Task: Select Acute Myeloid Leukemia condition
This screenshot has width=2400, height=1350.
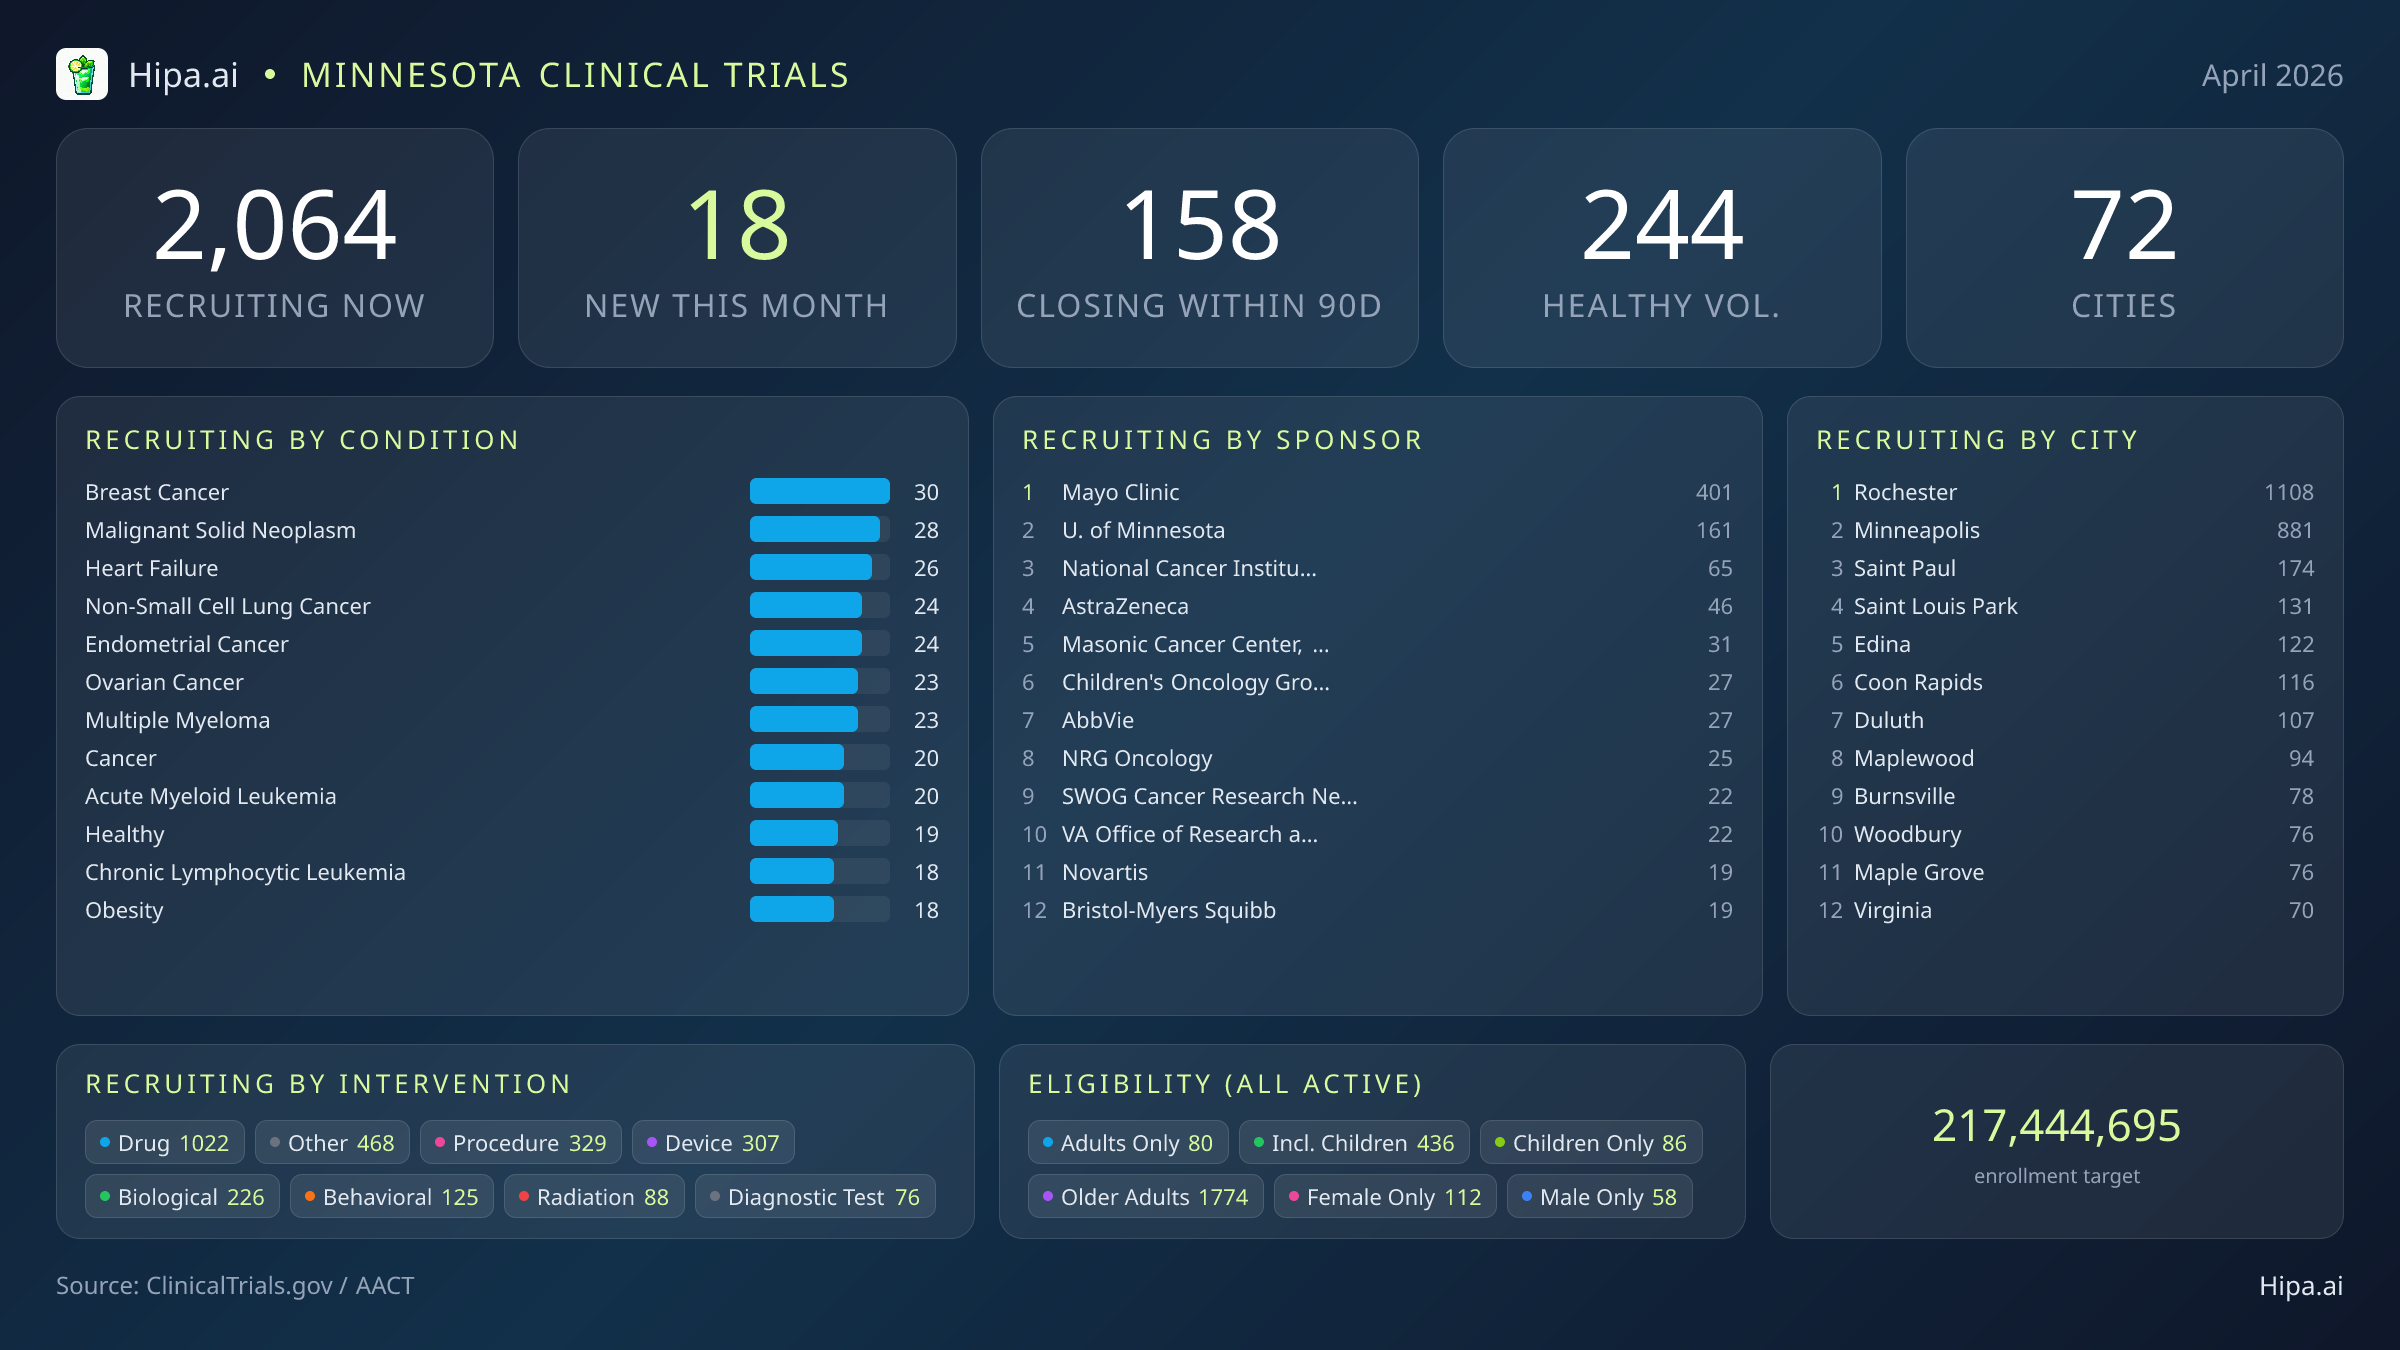Action: 211,796
